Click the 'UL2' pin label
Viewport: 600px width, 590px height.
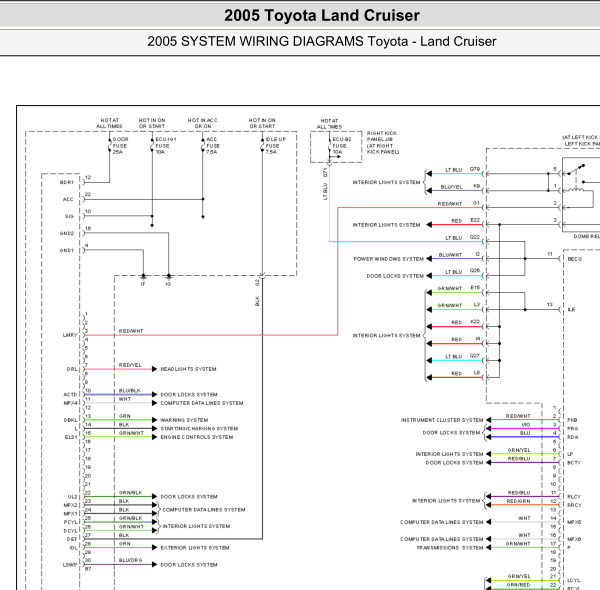point(72,497)
